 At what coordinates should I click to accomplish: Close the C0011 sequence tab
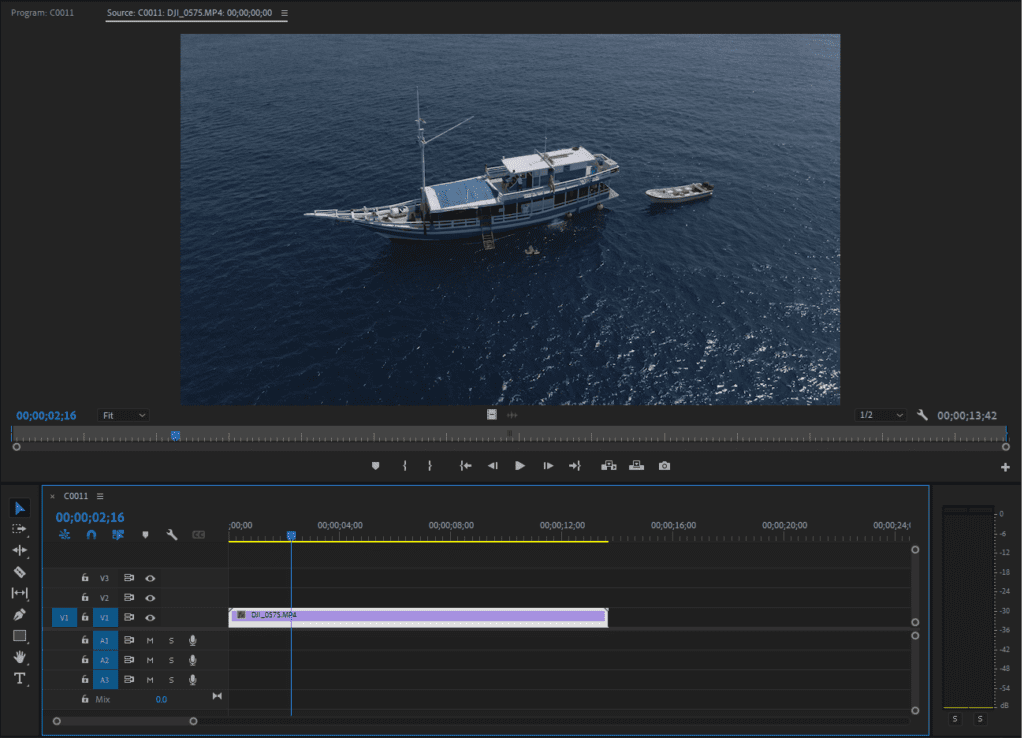pyautogui.click(x=52, y=496)
